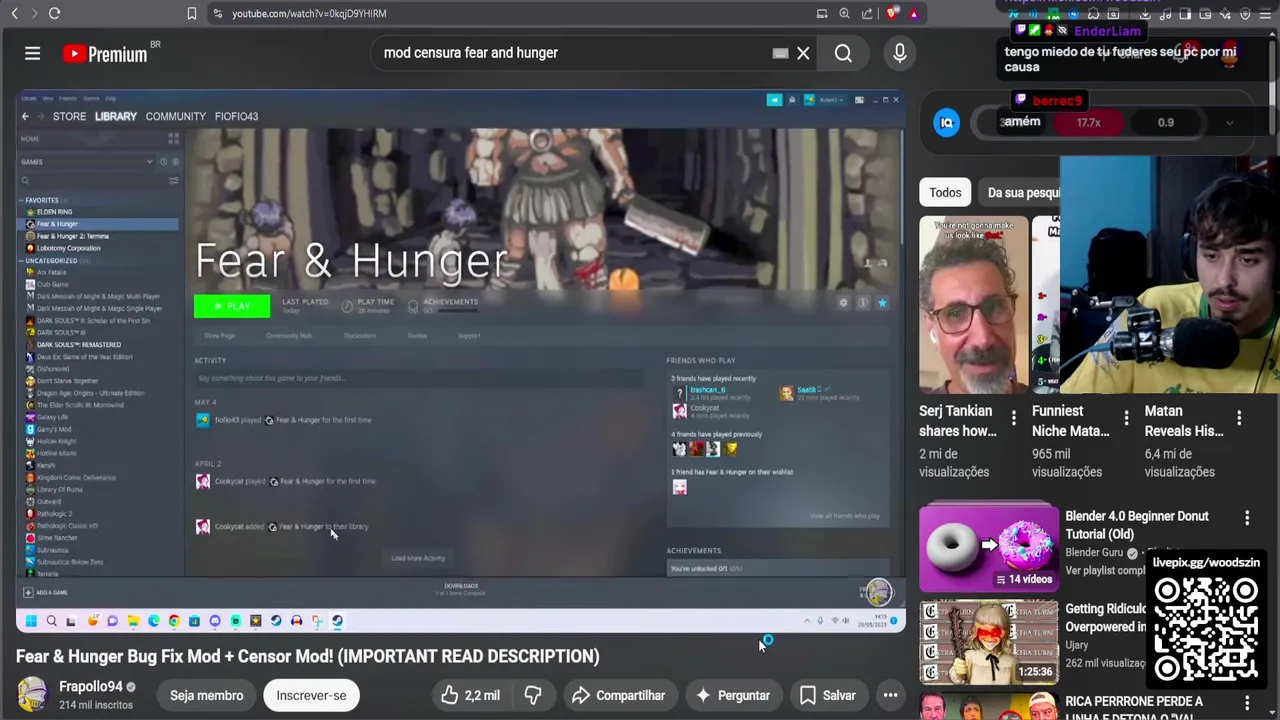Open options for Serj Tankian short

1013,417
